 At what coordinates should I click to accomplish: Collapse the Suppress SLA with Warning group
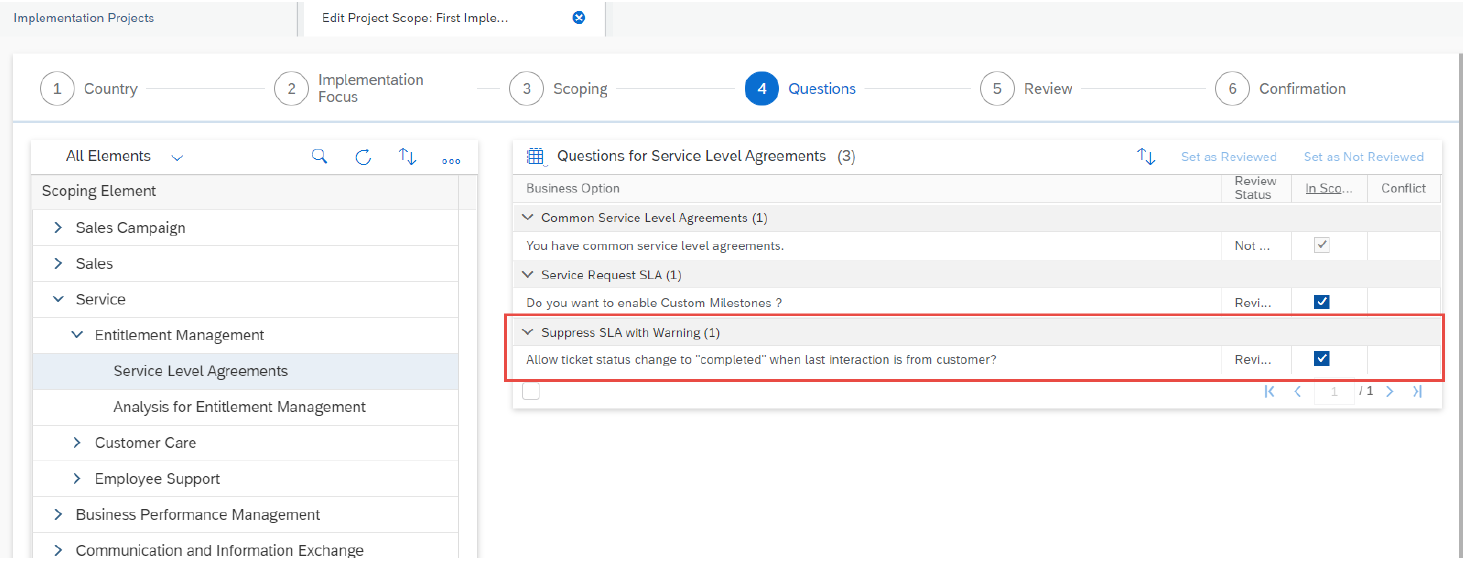528,332
